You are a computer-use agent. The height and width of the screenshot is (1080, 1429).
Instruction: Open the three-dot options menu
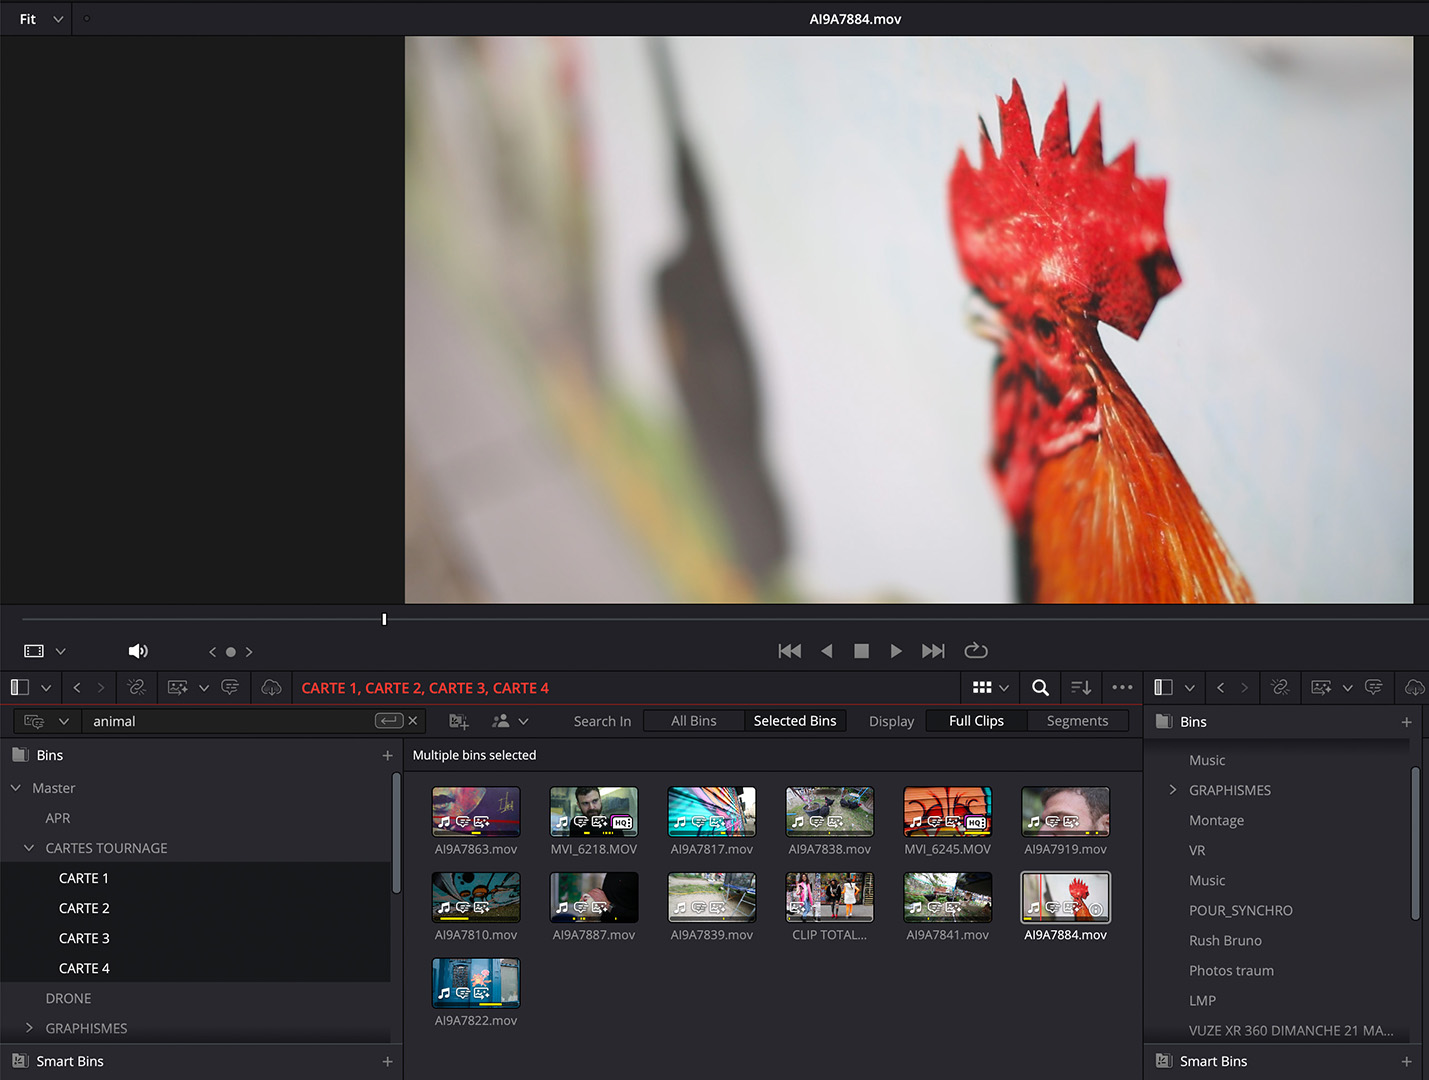coord(1122,688)
